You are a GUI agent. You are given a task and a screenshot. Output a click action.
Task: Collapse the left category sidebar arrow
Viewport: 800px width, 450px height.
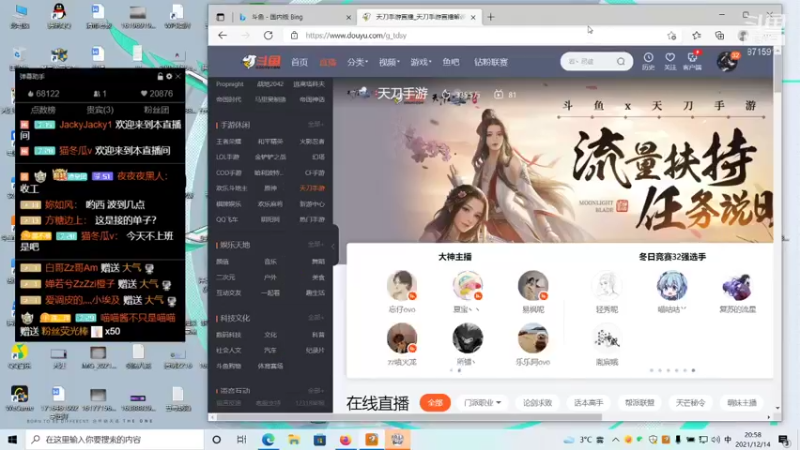333,246
